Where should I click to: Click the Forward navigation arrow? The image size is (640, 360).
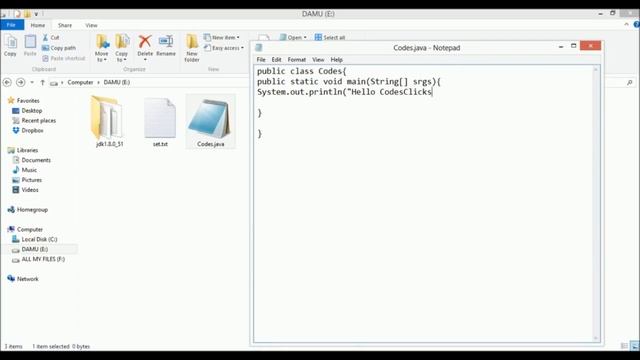pos(20,82)
